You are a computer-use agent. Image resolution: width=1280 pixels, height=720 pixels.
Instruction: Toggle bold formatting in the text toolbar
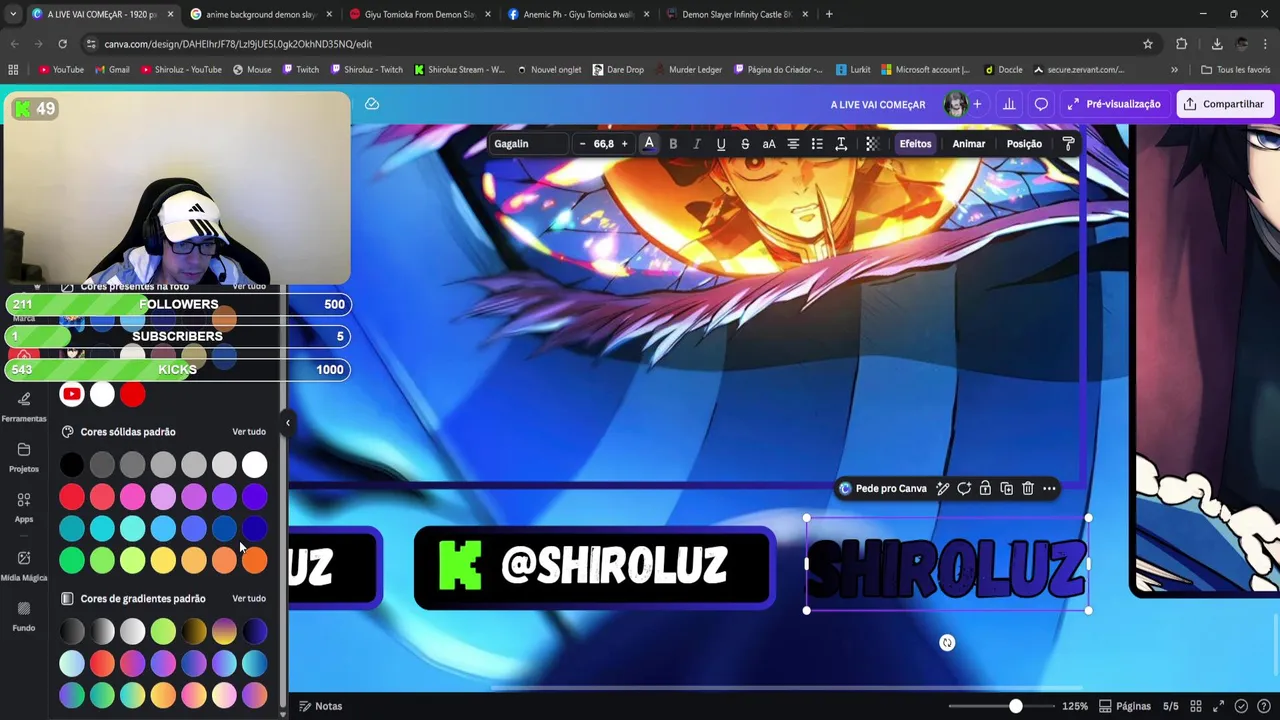673,144
